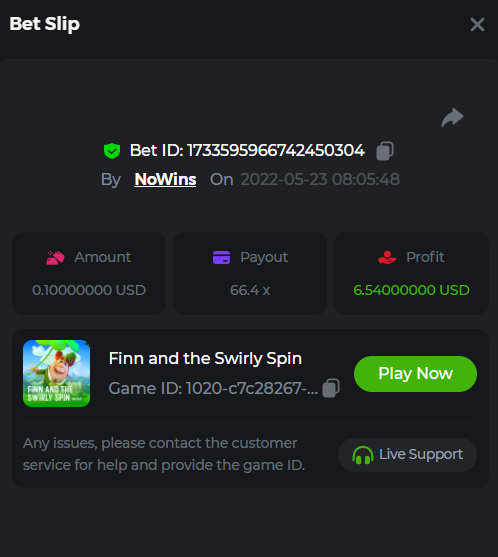Click the Bet Slip header title
This screenshot has width=498, height=557.
(x=45, y=24)
